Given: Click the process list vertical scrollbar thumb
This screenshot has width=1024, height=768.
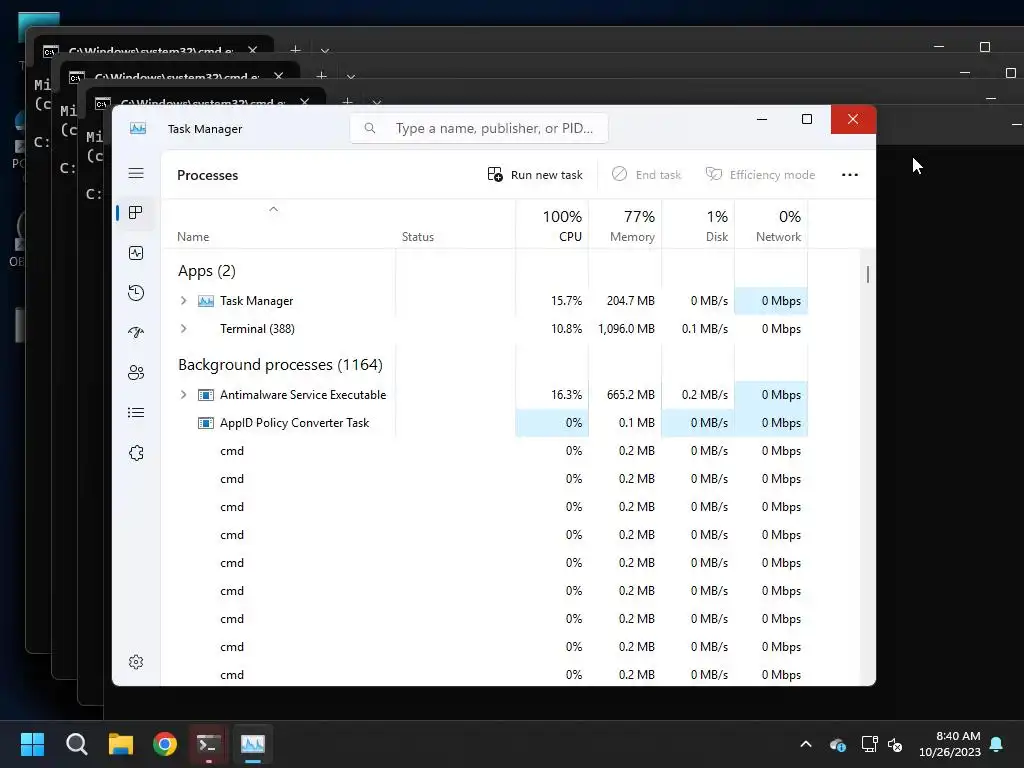Looking at the screenshot, I should click(x=868, y=274).
